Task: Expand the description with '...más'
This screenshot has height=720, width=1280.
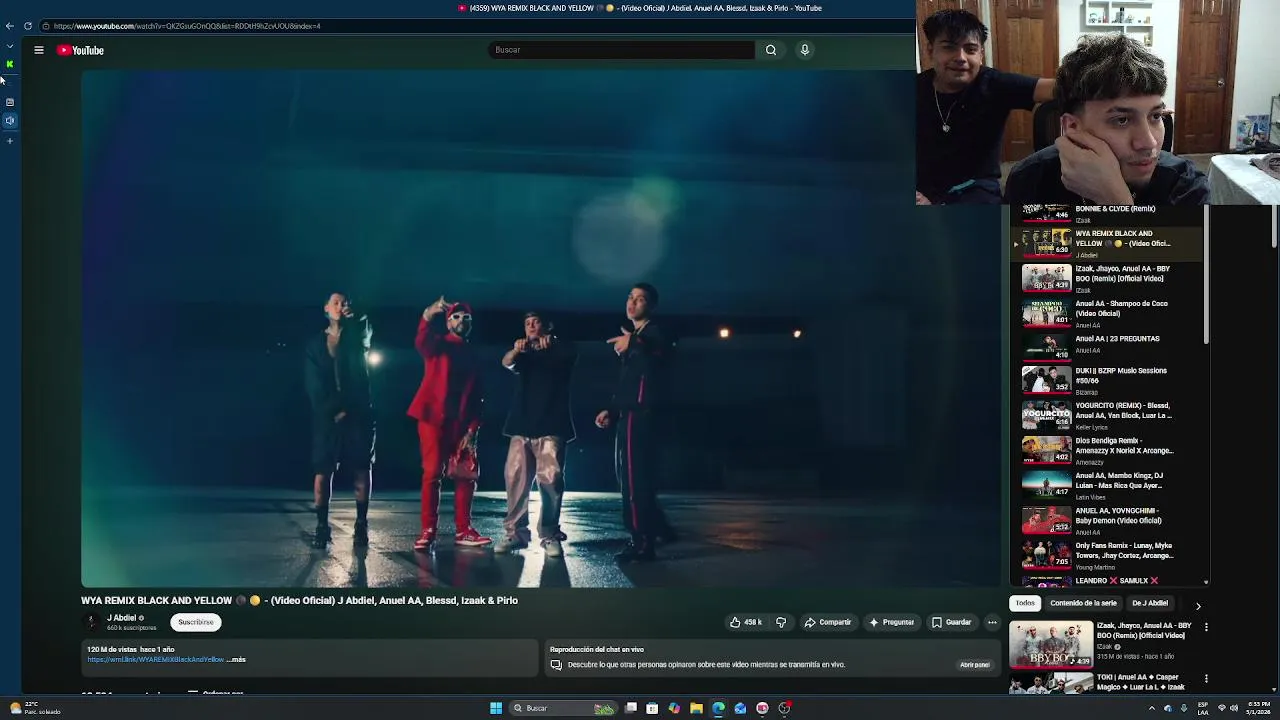Action: [237, 660]
